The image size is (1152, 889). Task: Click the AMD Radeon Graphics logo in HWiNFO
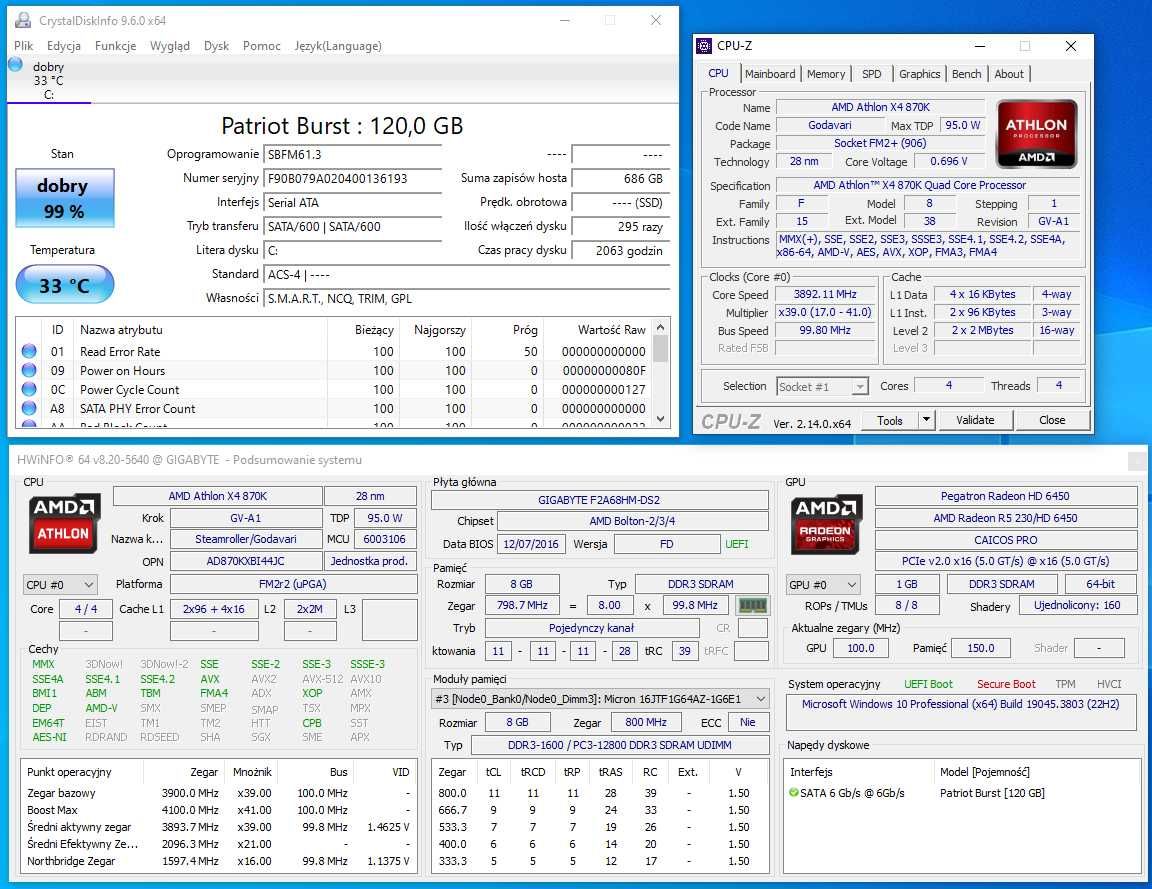[825, 524]
